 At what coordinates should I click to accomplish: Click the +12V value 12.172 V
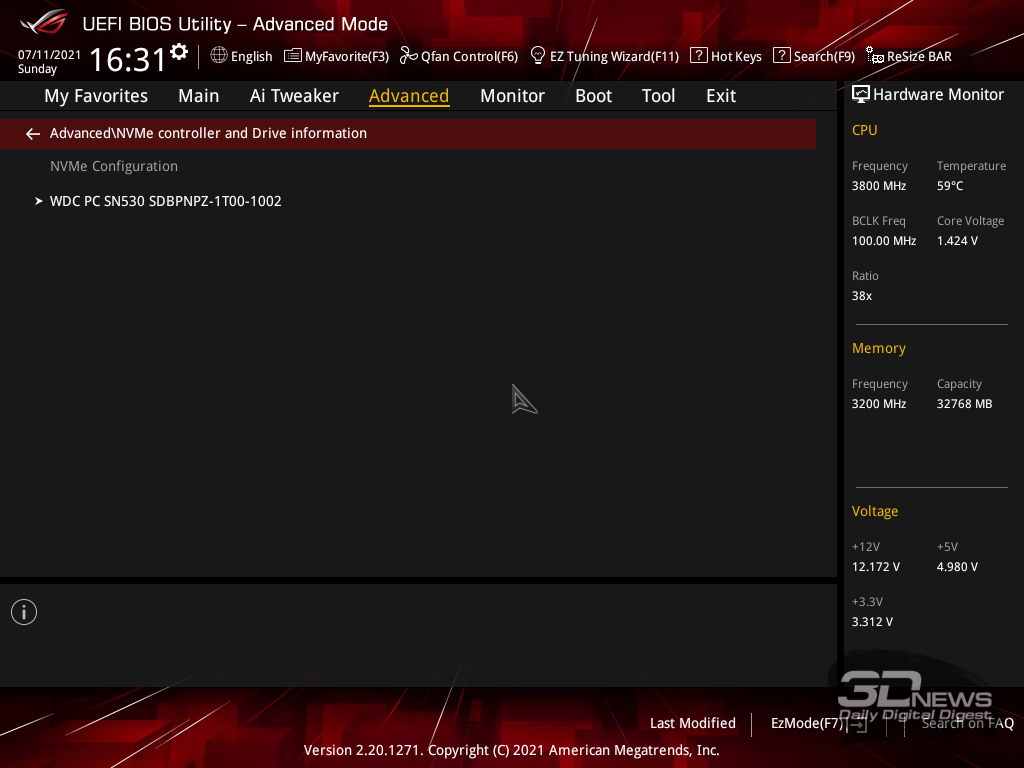click(x=875, y=567)
